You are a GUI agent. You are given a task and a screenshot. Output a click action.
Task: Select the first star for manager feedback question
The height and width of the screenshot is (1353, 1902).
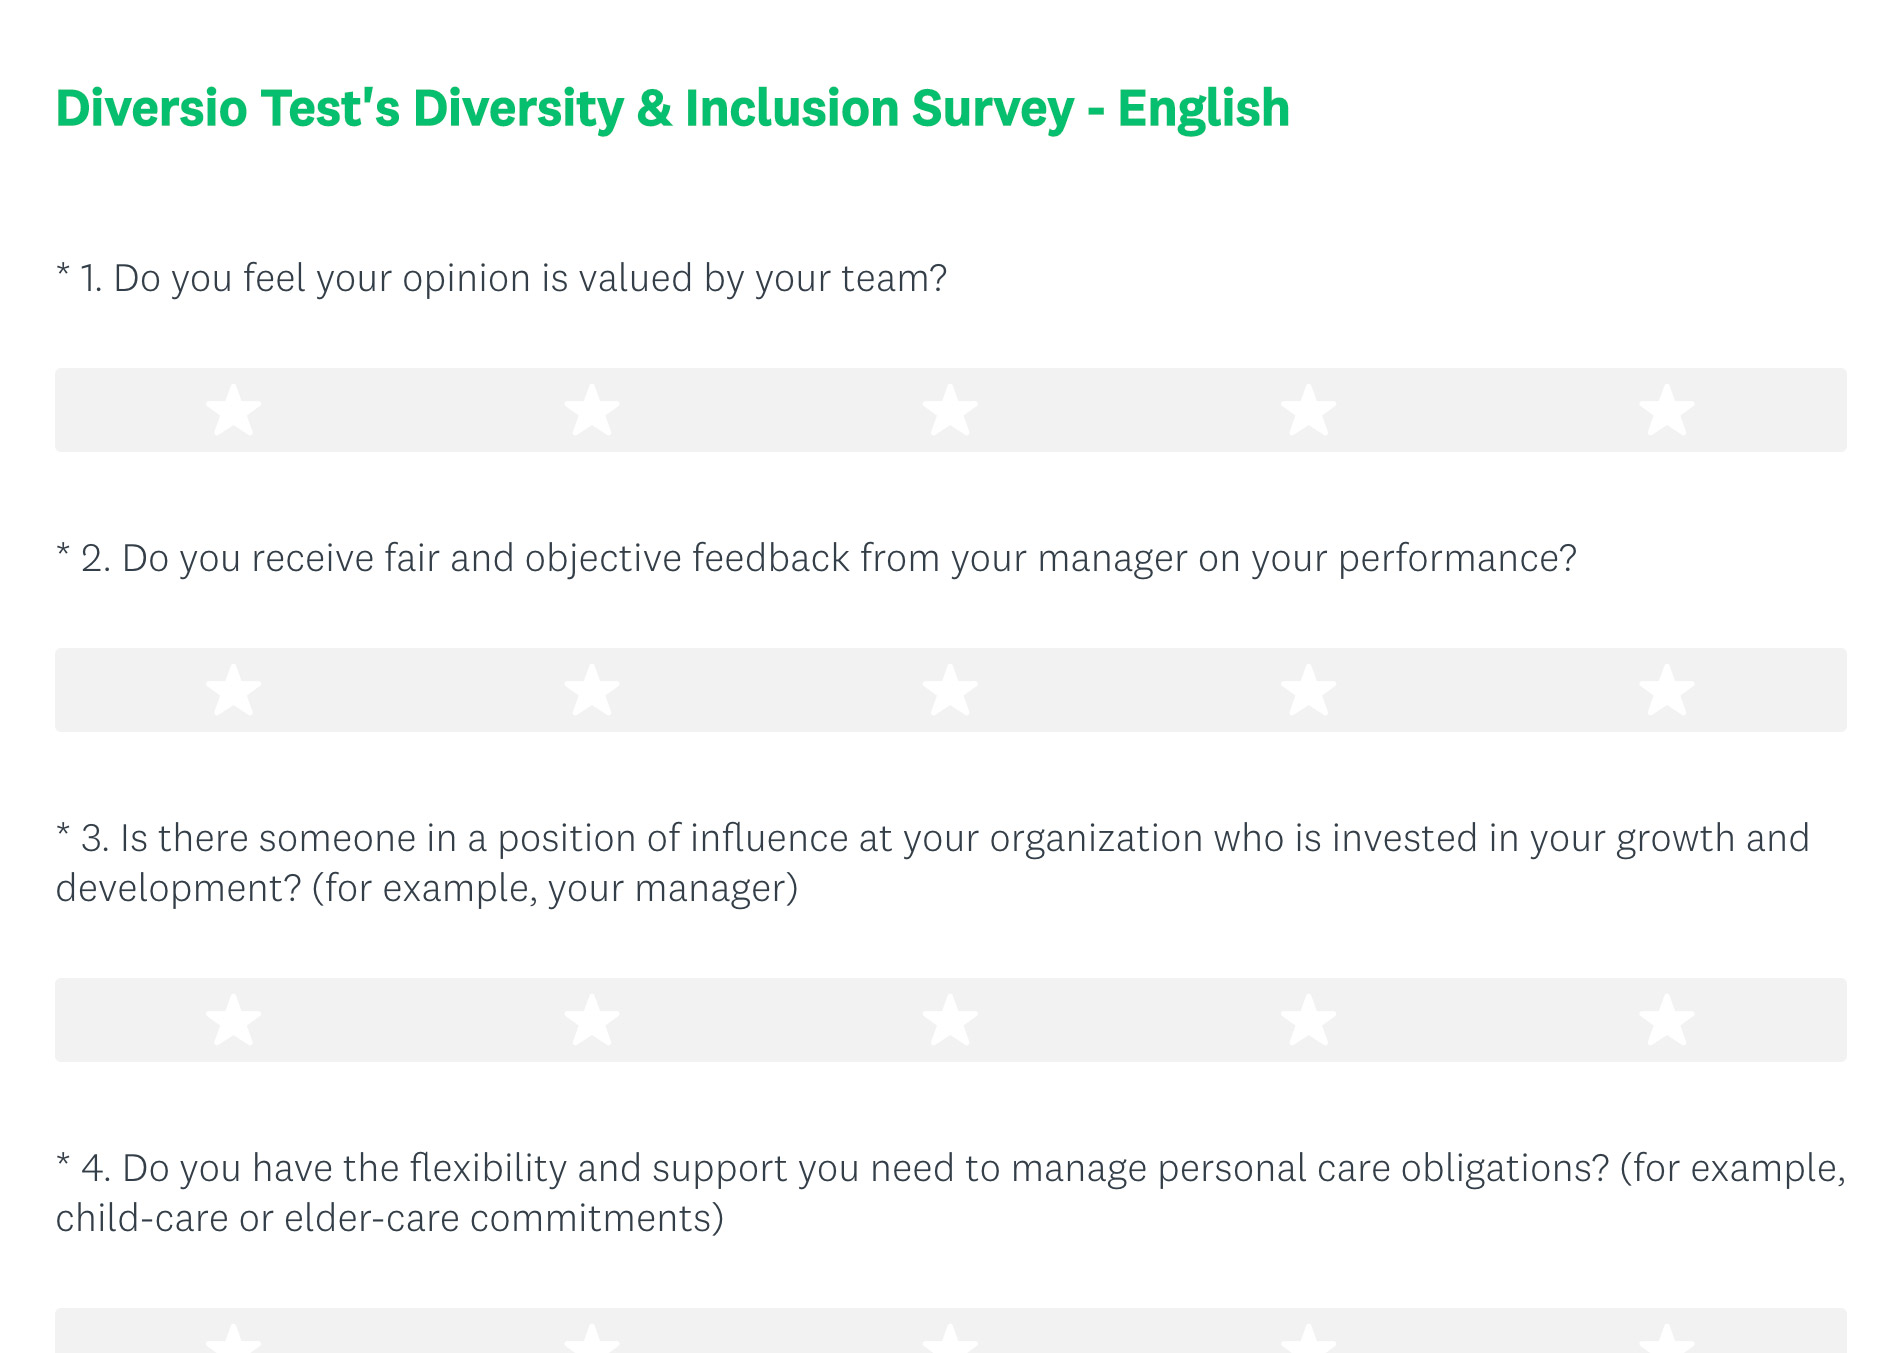[234, 690]
